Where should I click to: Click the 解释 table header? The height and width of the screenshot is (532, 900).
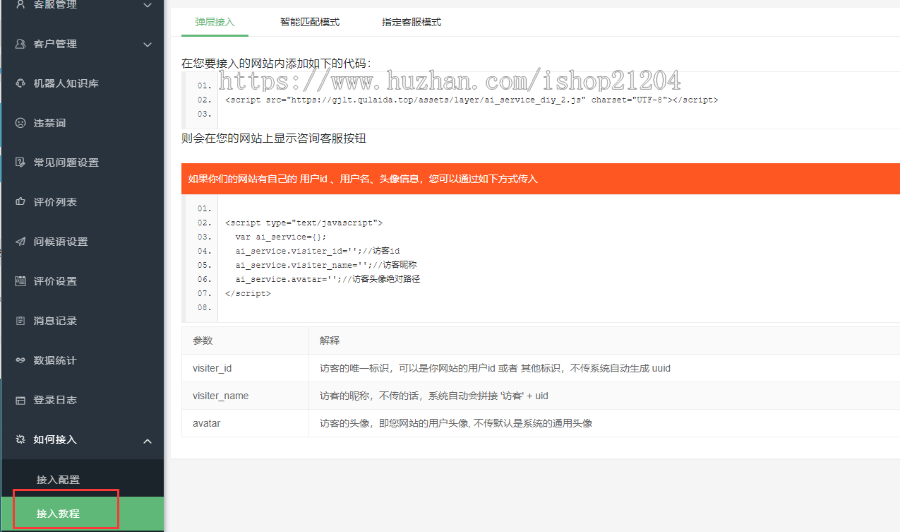(x=329, y=340)
